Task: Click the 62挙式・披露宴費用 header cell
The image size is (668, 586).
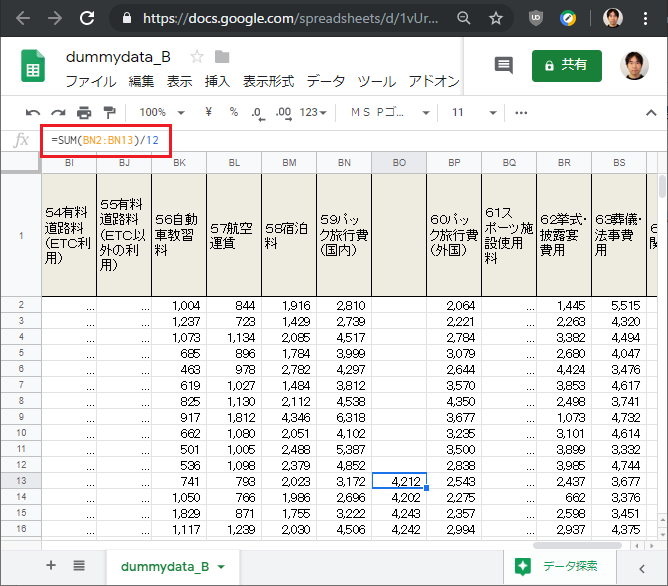Action: pos(564,235)
